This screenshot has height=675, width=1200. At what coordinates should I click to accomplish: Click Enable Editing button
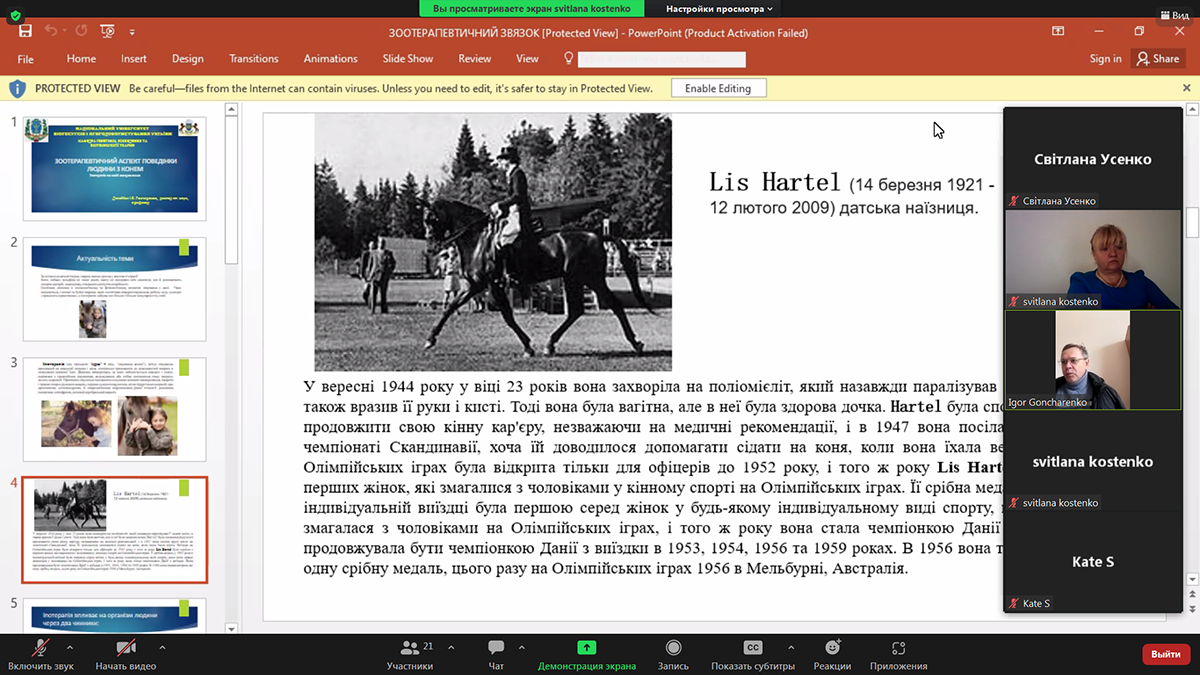coord(718,88)
